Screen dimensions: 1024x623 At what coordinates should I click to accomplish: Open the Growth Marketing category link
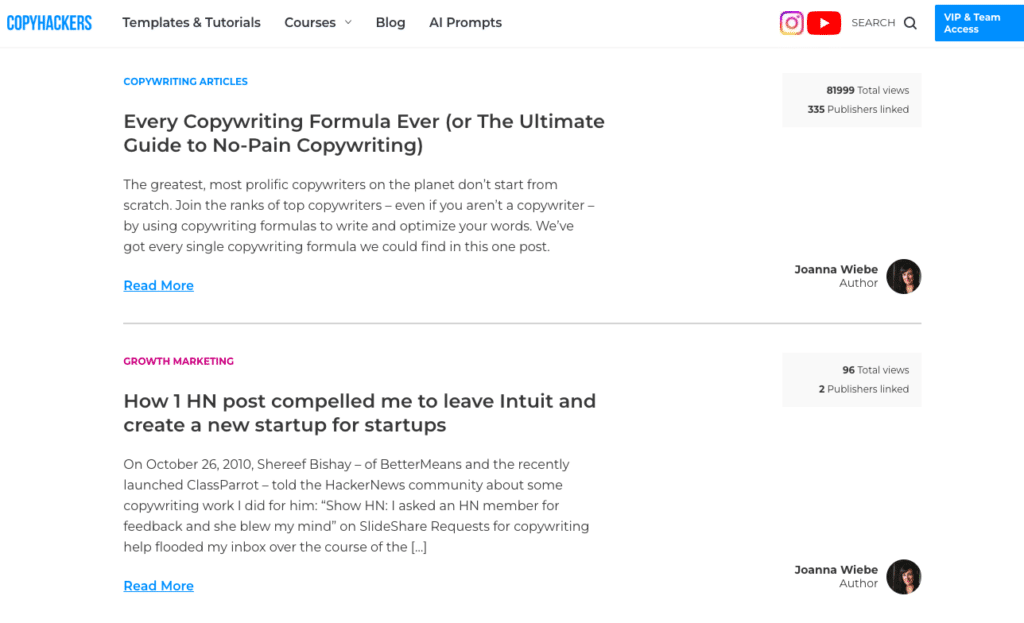[x=178, y=361]
